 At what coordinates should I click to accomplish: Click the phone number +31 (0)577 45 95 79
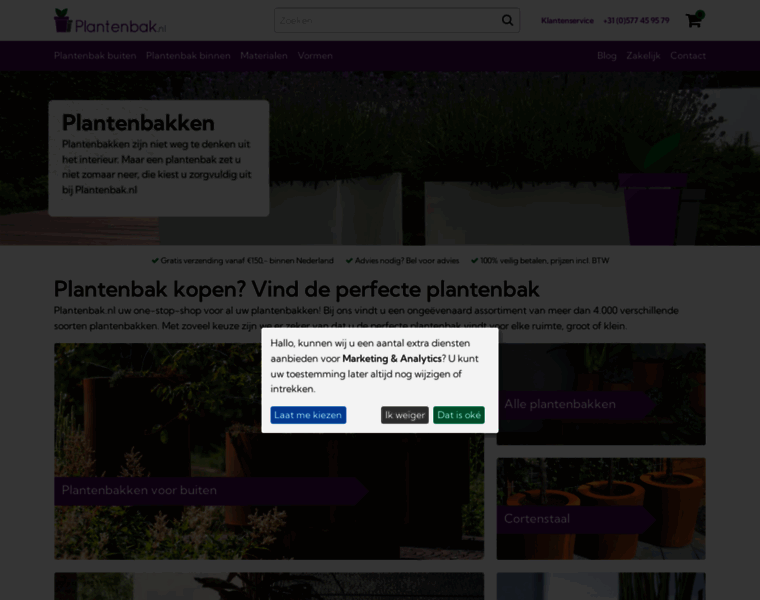click(636, 20)
